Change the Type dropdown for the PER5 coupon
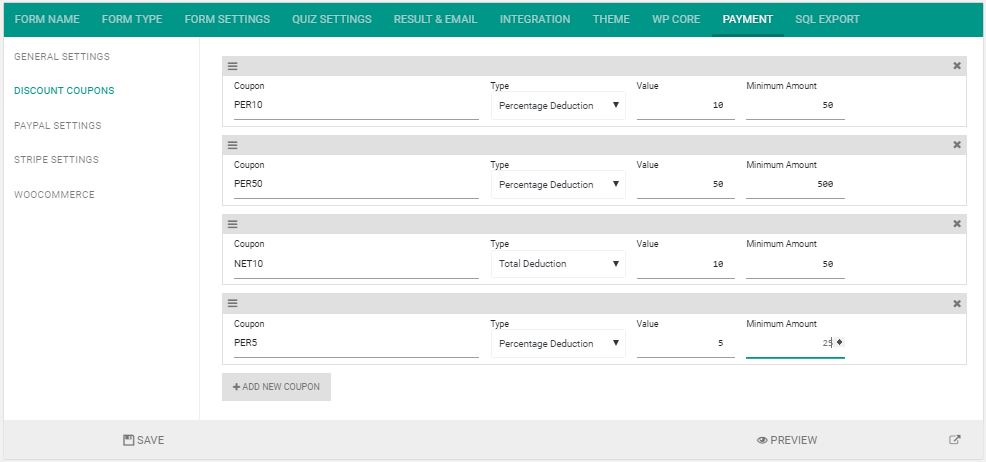Image resolution: width=986 pixels, height=462 pixels. tap(558, 344)
